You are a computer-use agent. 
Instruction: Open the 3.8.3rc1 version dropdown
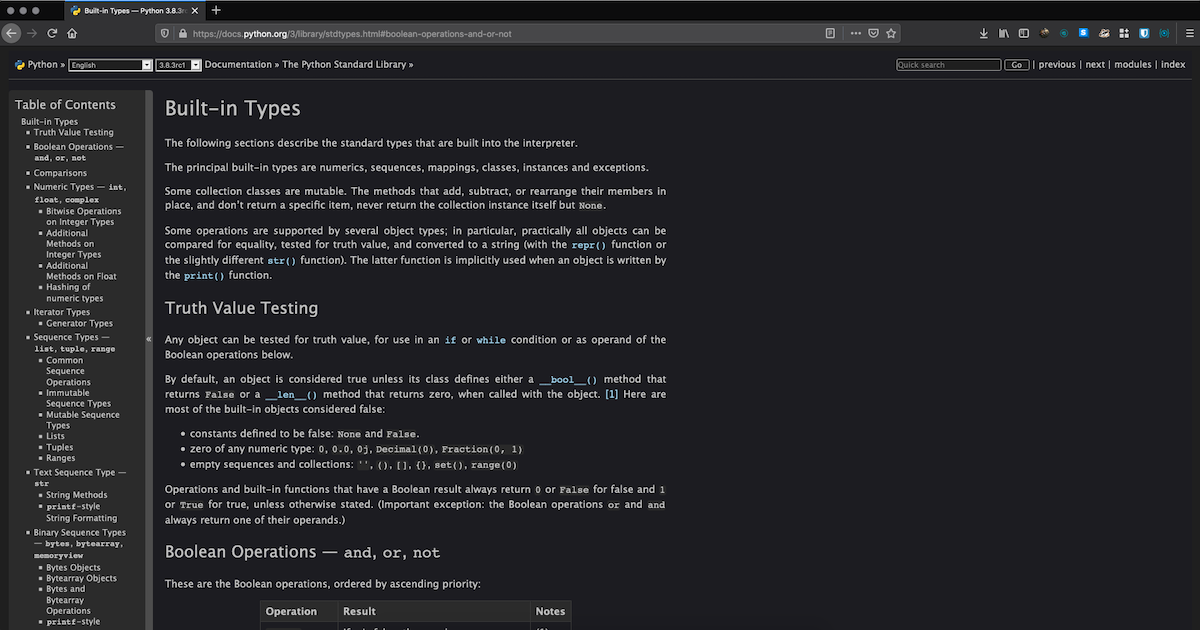click(x=178, y=65)
